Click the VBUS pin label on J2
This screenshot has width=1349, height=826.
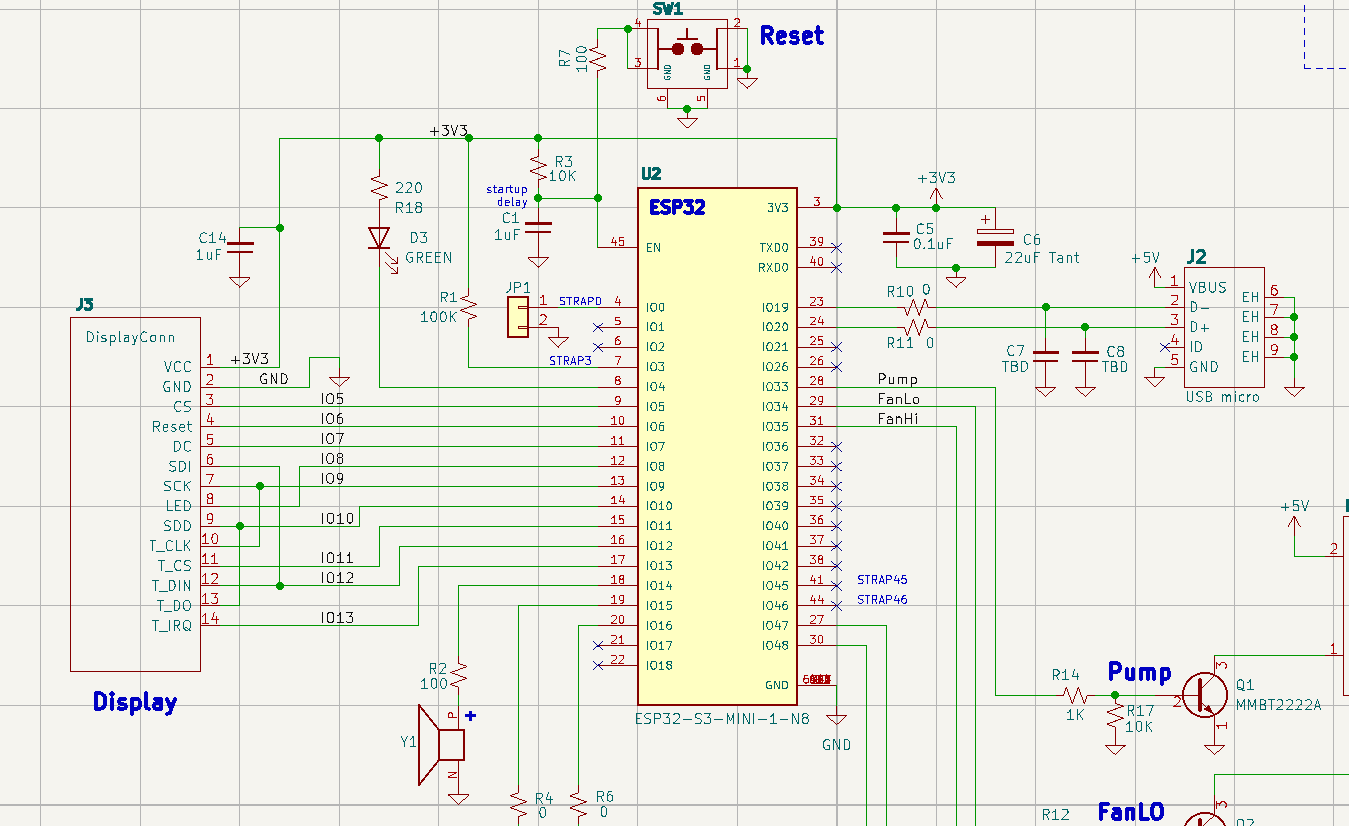(1208, 287)
